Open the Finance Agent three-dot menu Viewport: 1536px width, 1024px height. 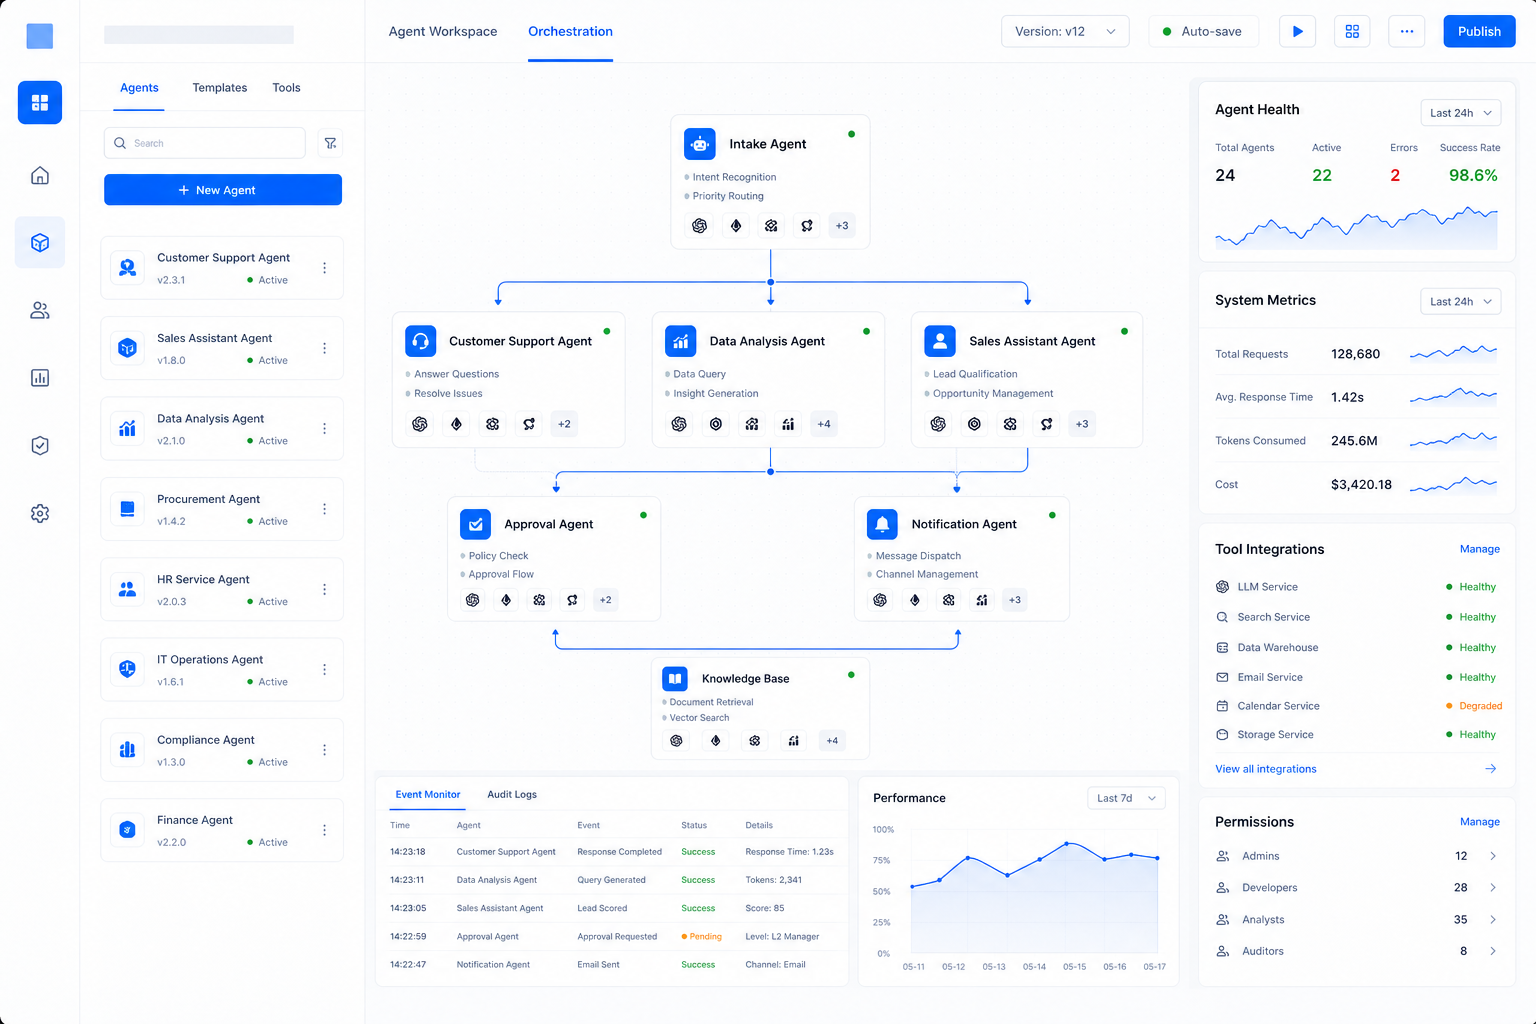[324, 830]
